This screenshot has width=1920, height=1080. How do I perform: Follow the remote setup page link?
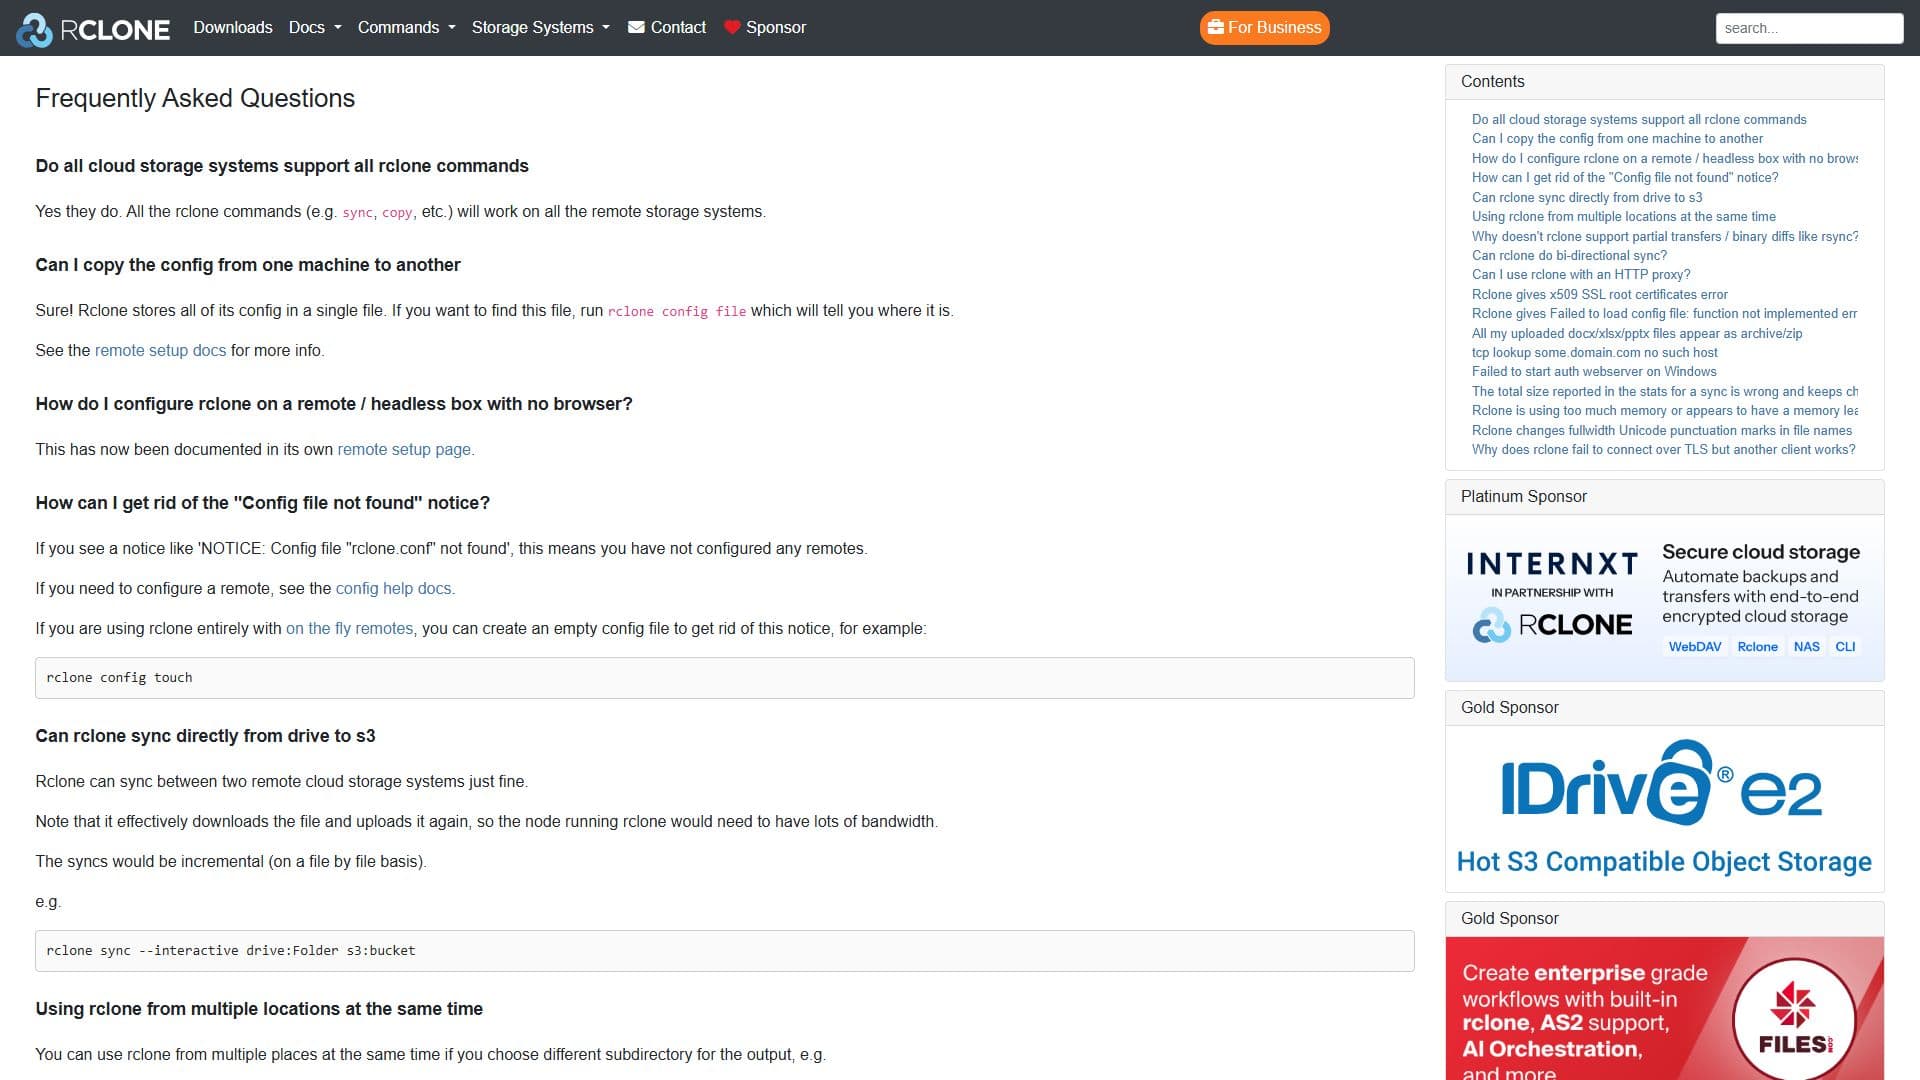pos(404,450)
